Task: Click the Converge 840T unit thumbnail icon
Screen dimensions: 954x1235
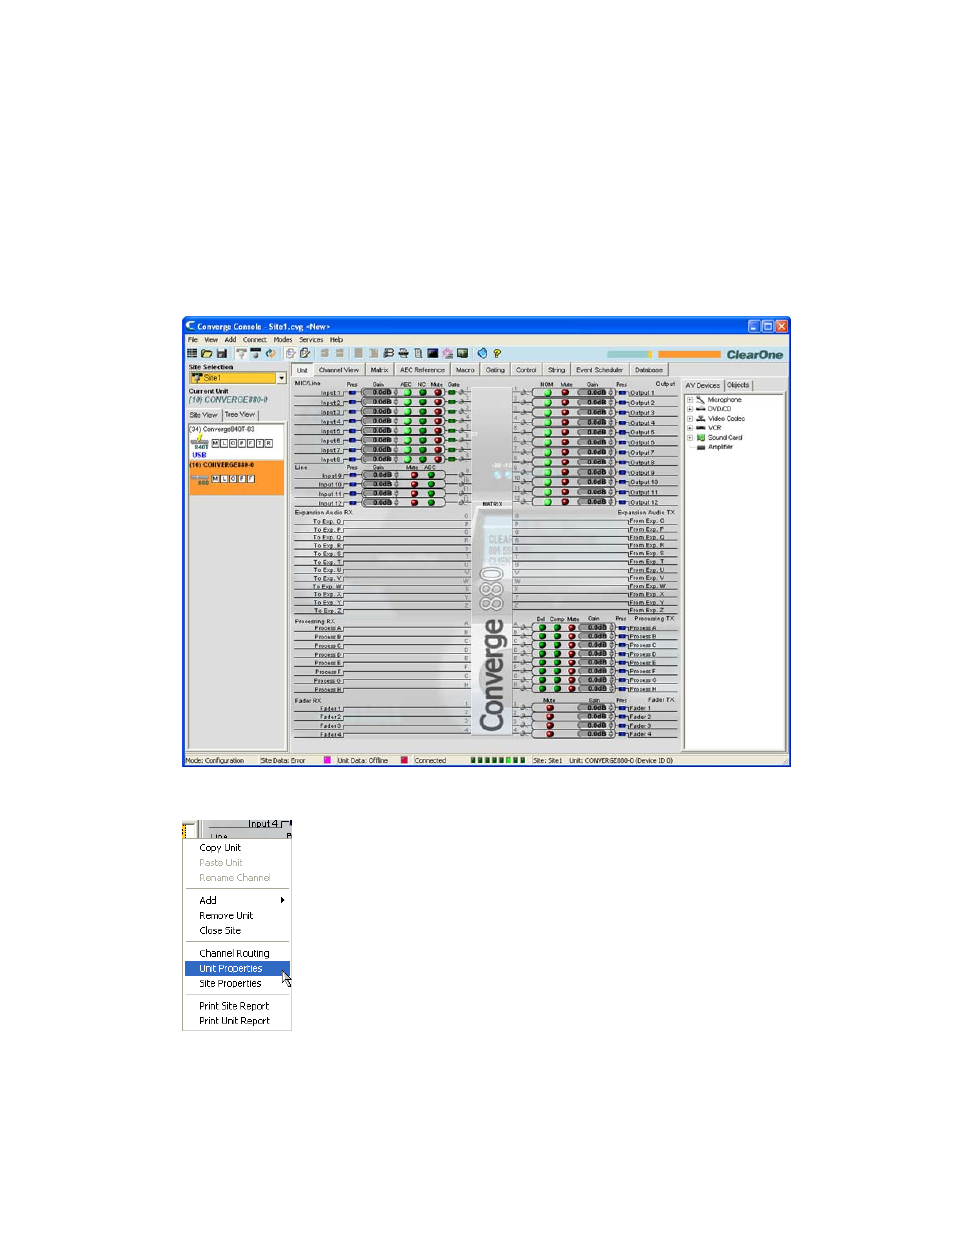Action: click(x=200, y=443)
